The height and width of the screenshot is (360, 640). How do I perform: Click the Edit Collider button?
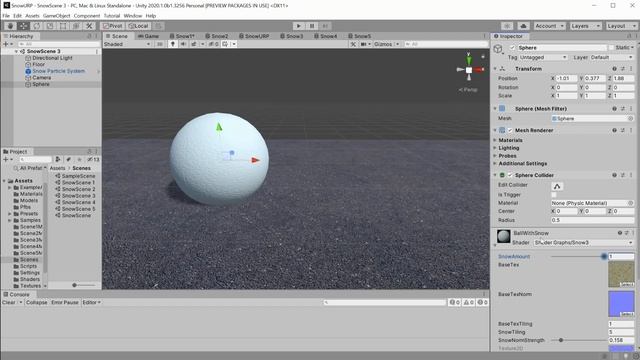coord(557,186)
